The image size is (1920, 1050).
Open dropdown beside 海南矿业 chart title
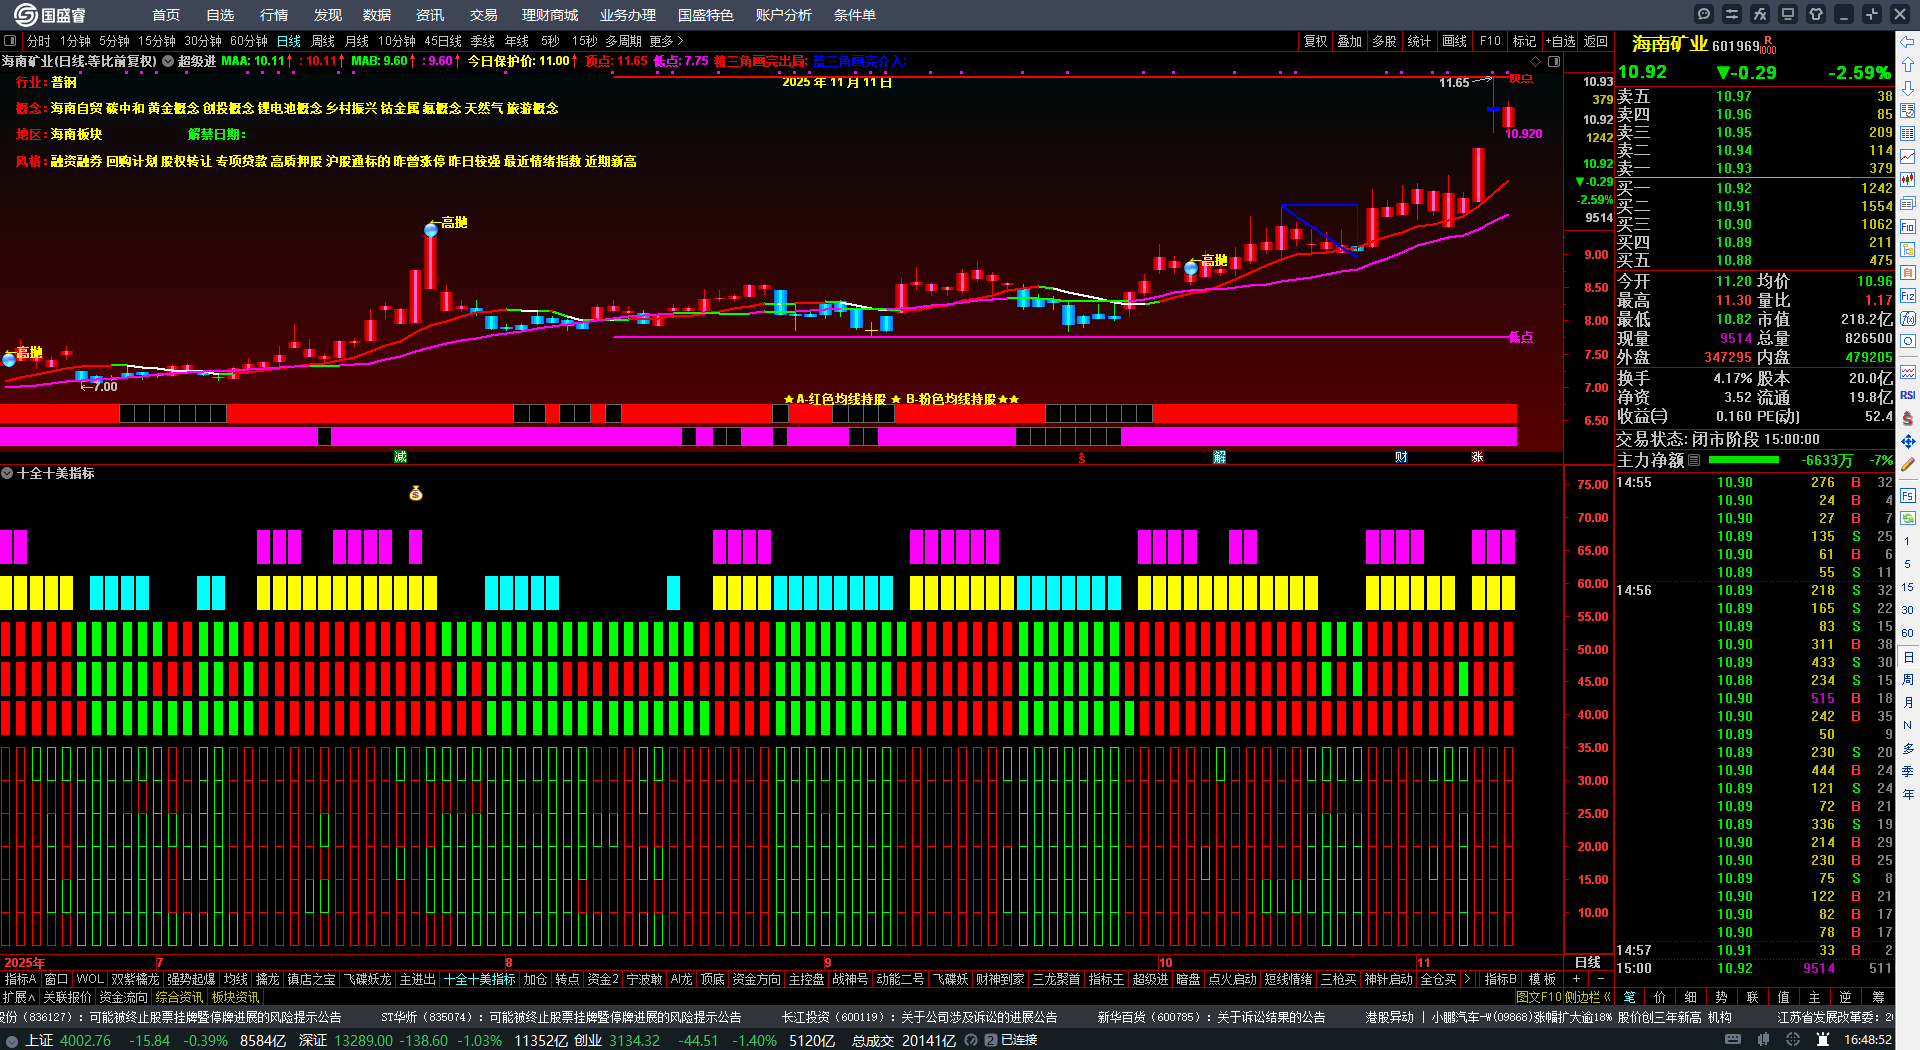coord(168,61)
